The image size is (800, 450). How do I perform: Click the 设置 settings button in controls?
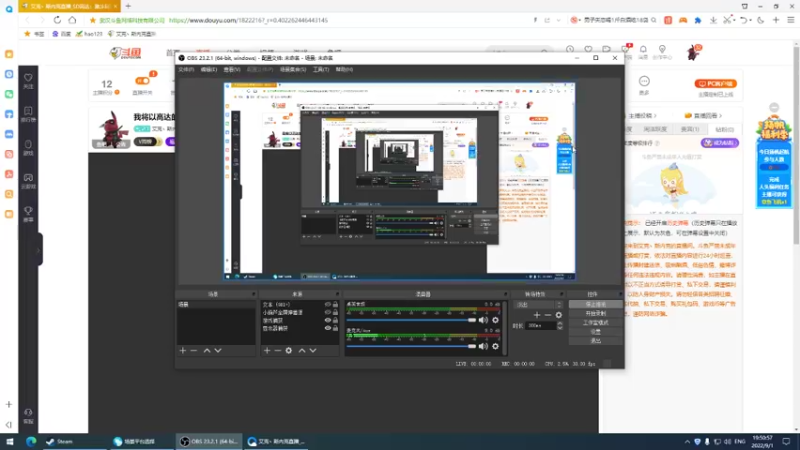[595, 332]
